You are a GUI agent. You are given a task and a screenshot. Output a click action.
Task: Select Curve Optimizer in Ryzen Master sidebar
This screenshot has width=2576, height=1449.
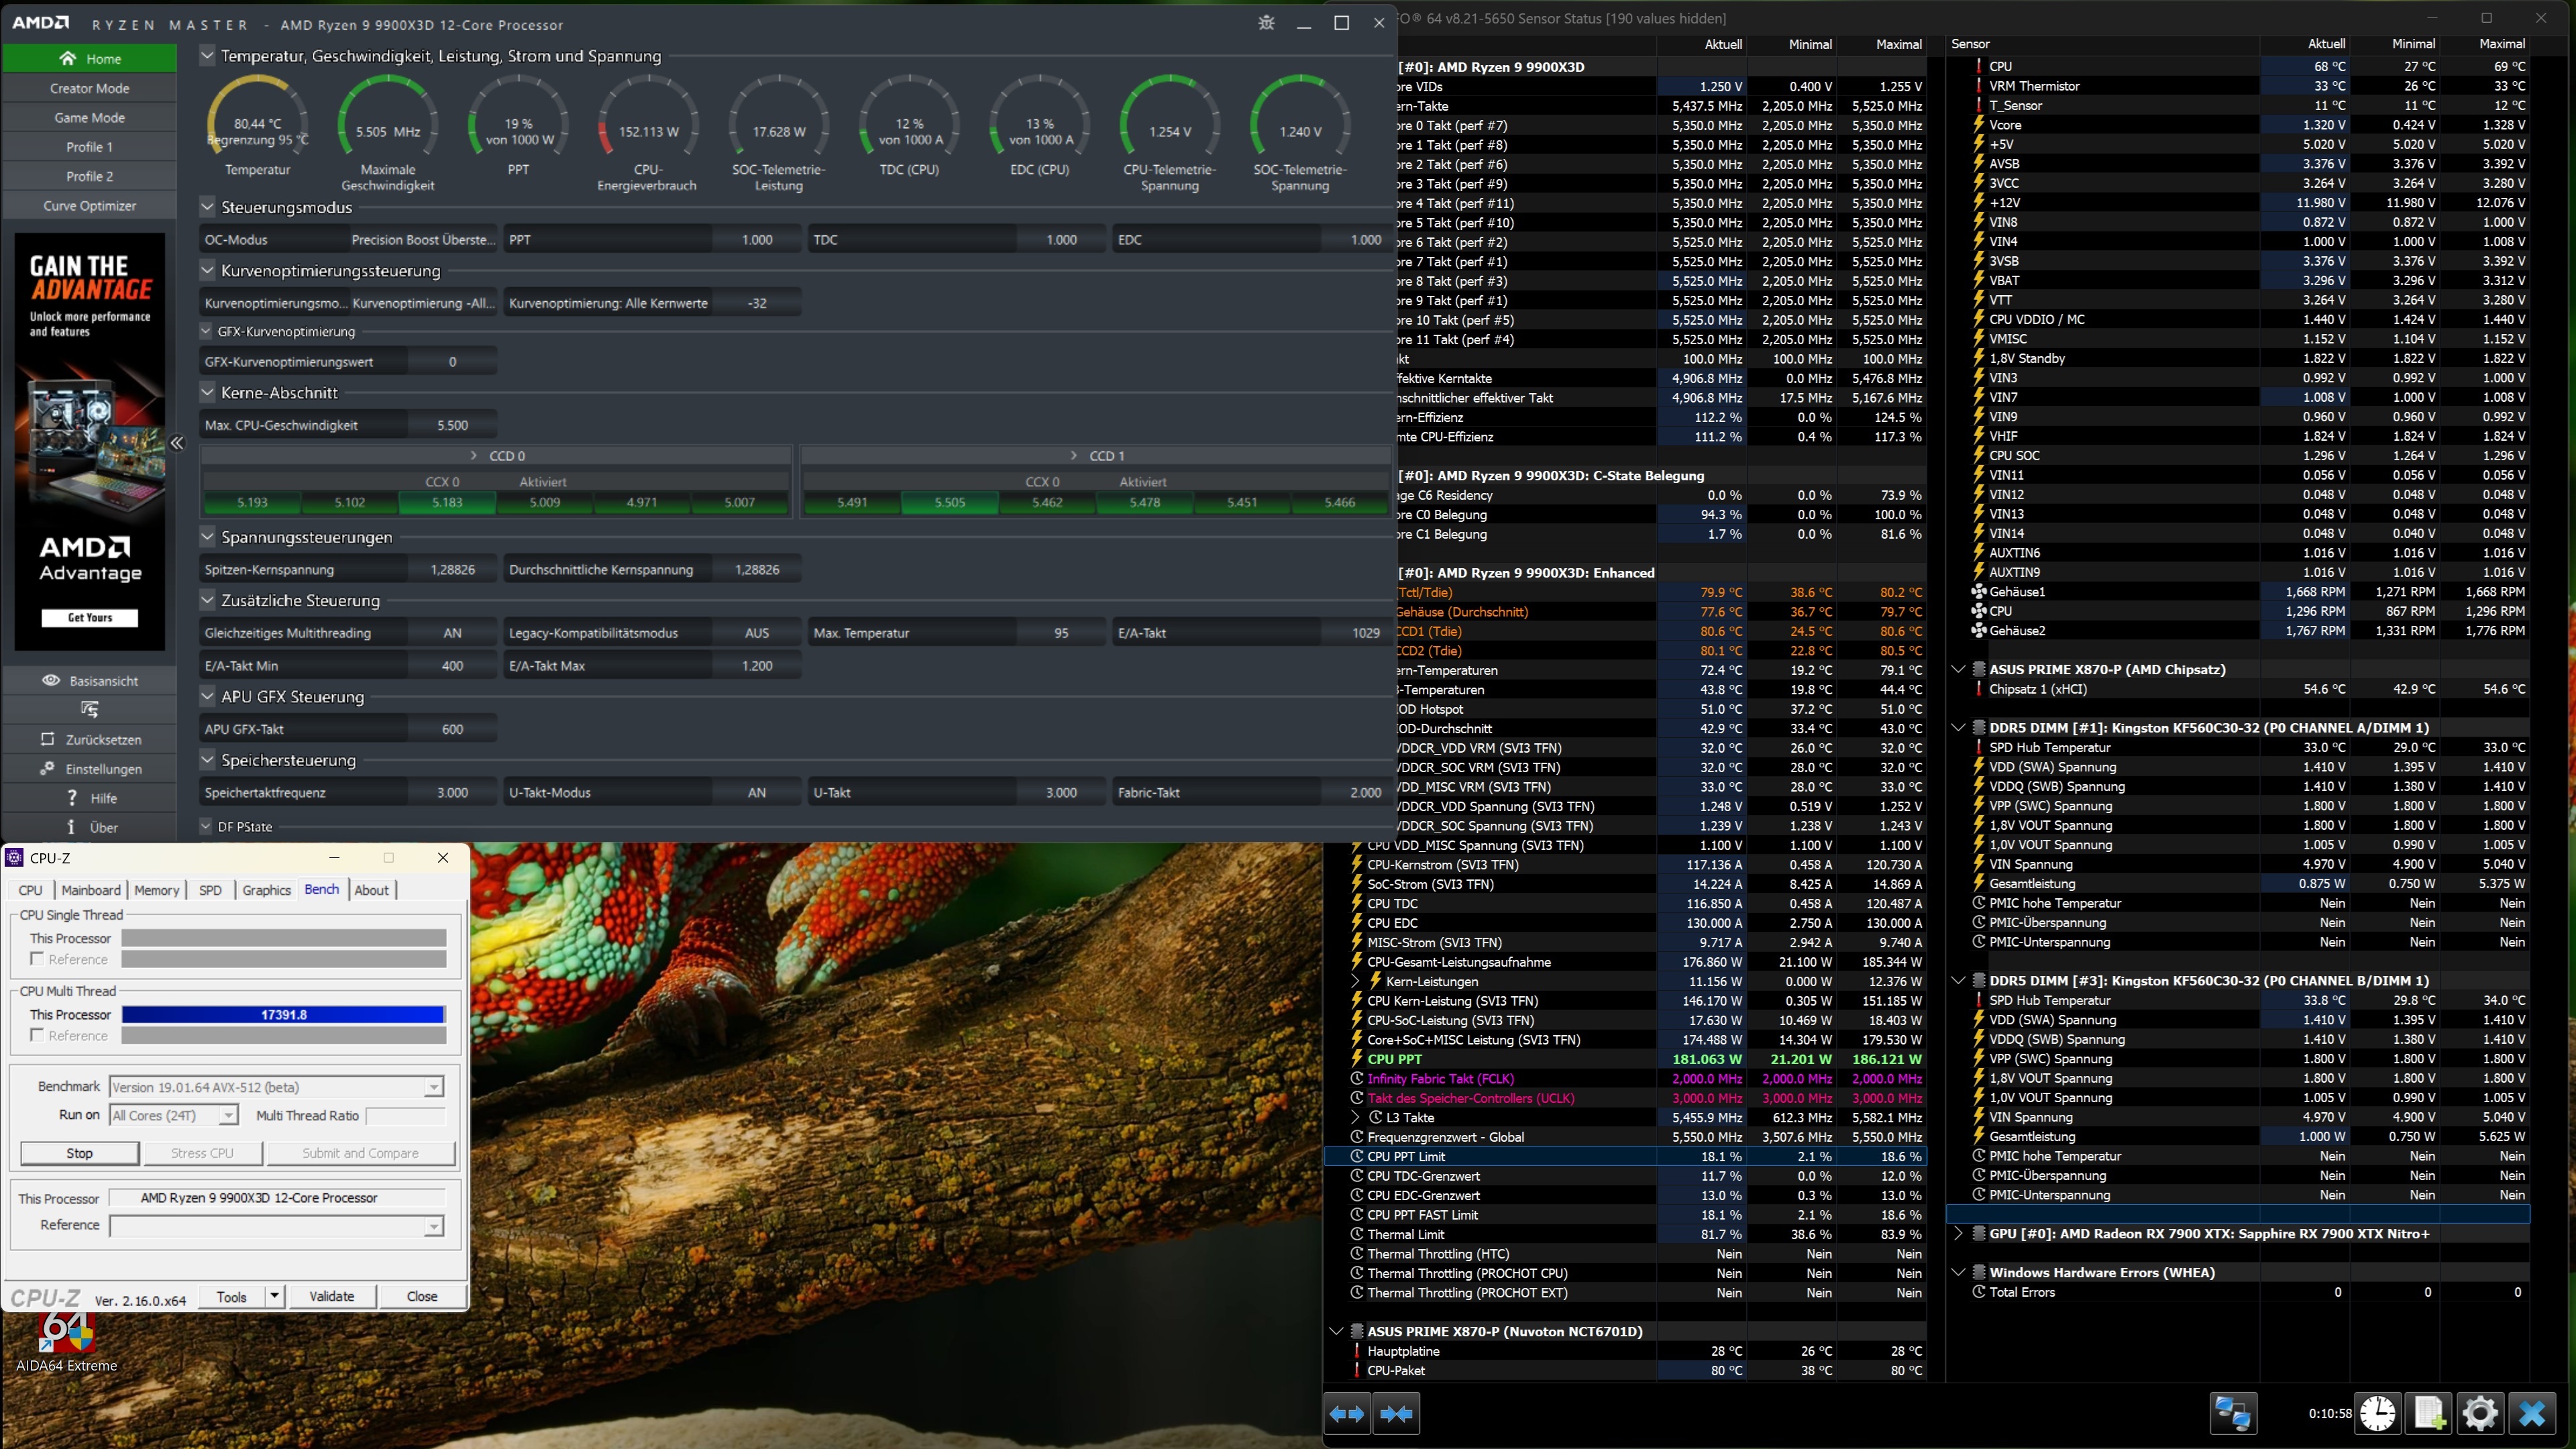tap(89, 205)
